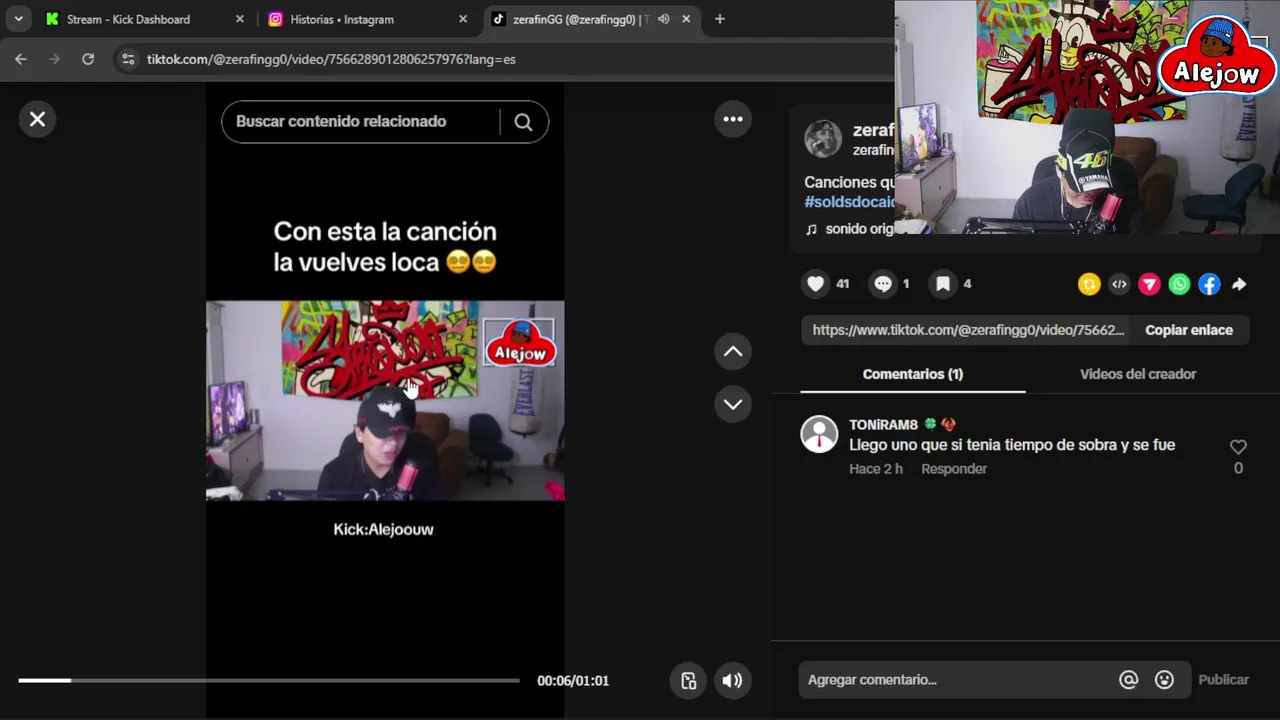The image size is (1280, 720).
Task: Reload the current page
Action: [88, 59]
